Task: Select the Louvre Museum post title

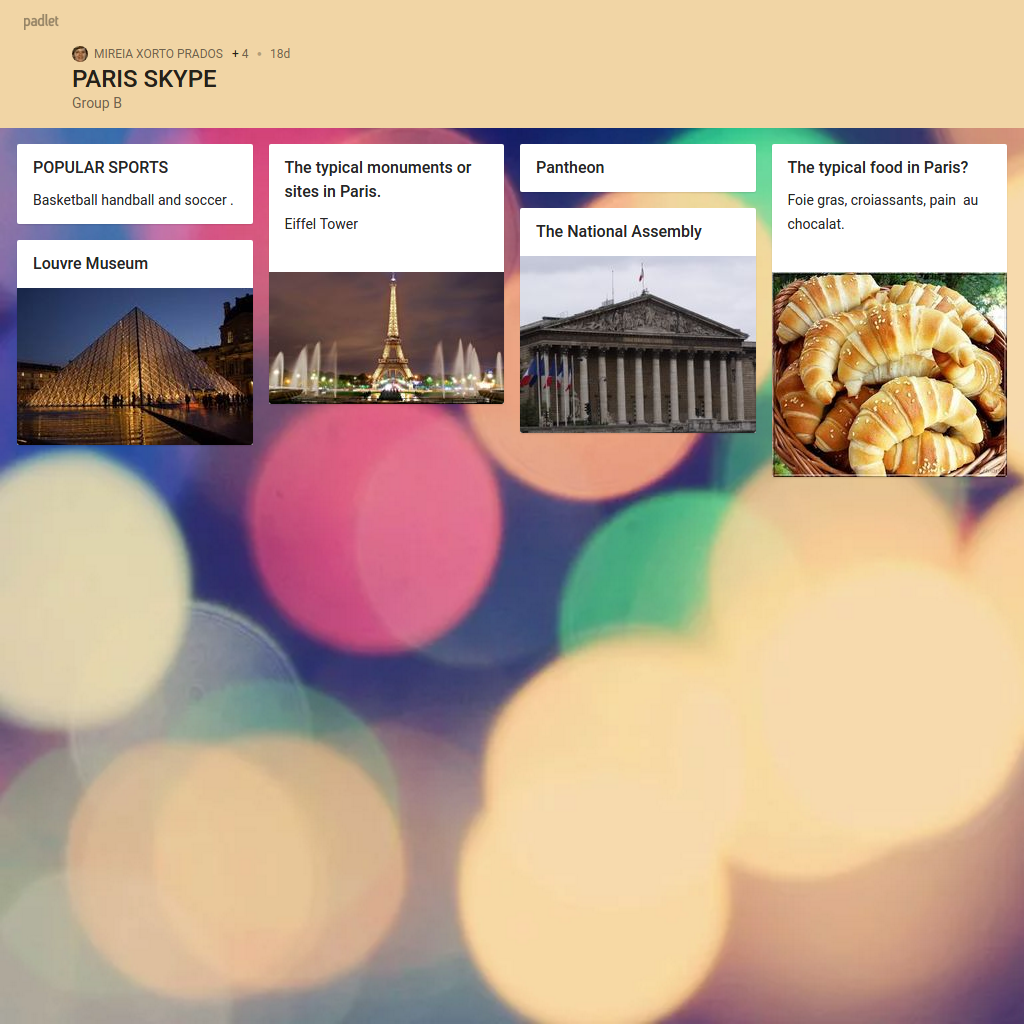Action: [90, 263]
